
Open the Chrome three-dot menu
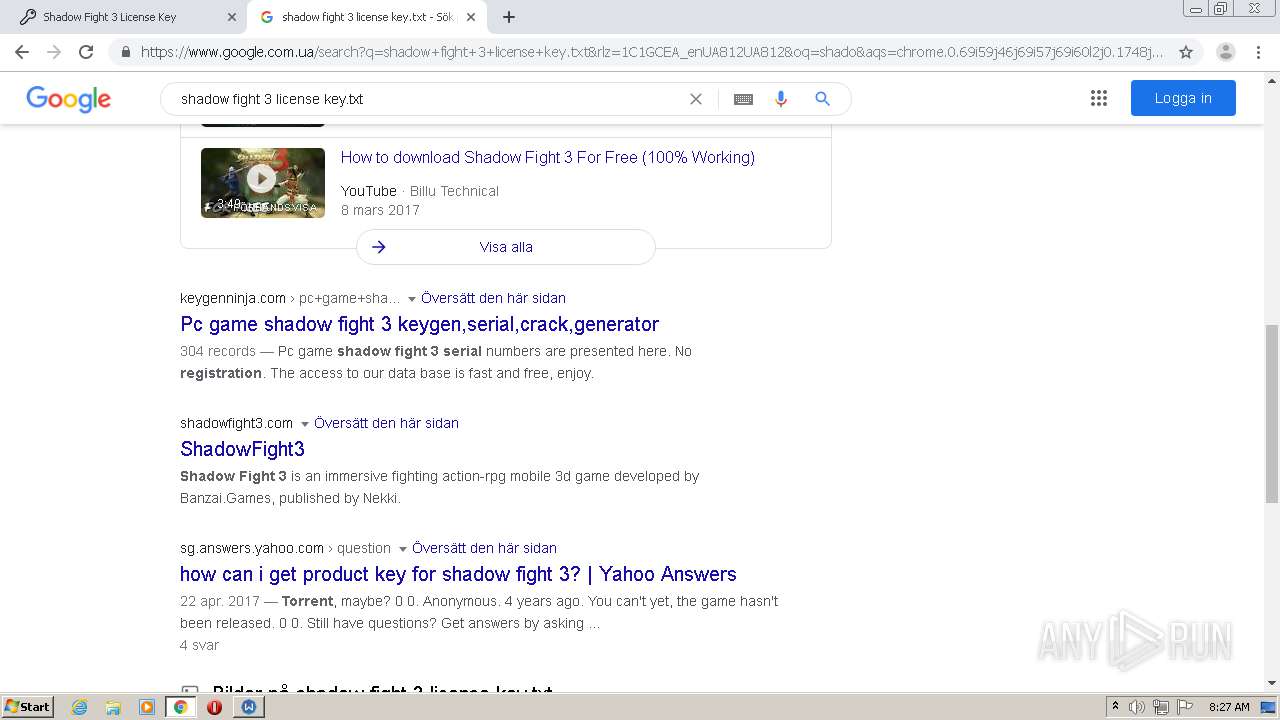1258,52
